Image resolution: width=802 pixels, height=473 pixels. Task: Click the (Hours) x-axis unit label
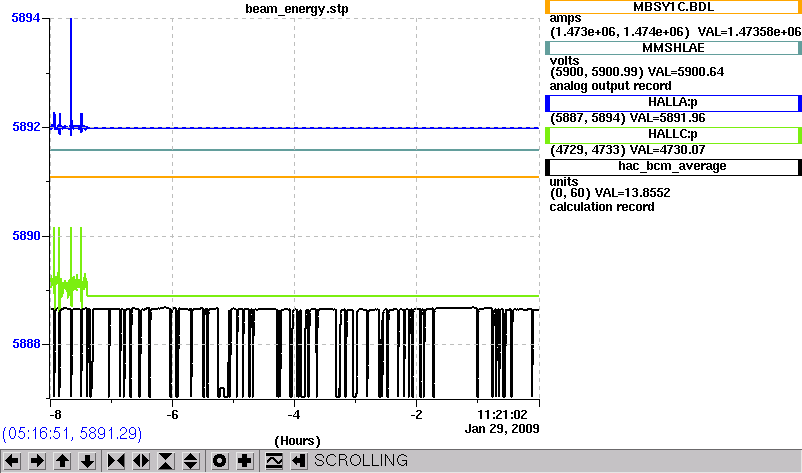click(x=297, y=441)
